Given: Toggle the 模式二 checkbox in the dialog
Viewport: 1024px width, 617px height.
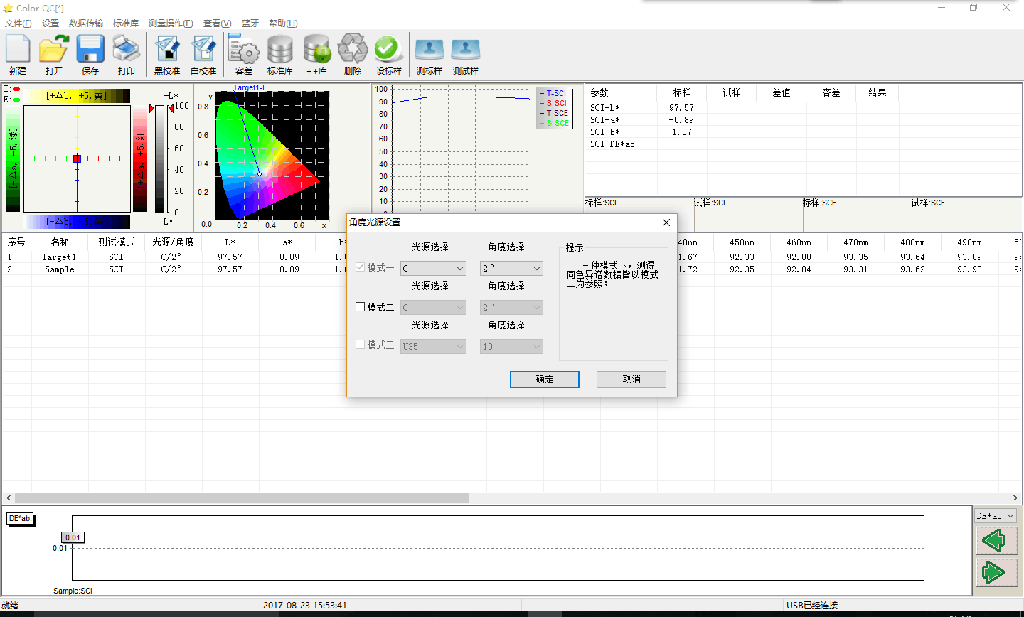Looking at the screenshot, I should [x=361, y=307].
